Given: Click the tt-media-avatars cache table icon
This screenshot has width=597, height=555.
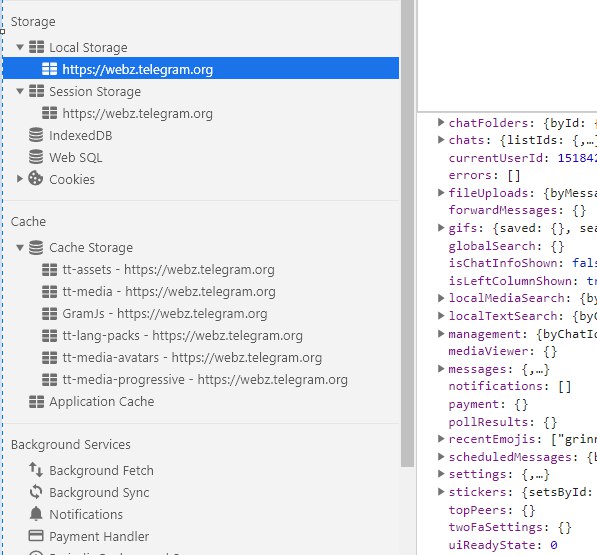Looking at the screenshot, I should (x=49, y=358).
